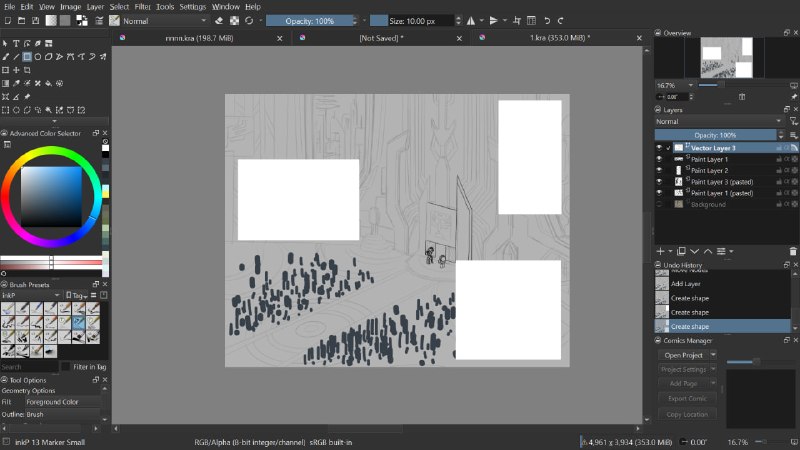Screen dimensions: 800x450
Task: Switch to the mmn.kra document tab
Action: click(199, 38)
